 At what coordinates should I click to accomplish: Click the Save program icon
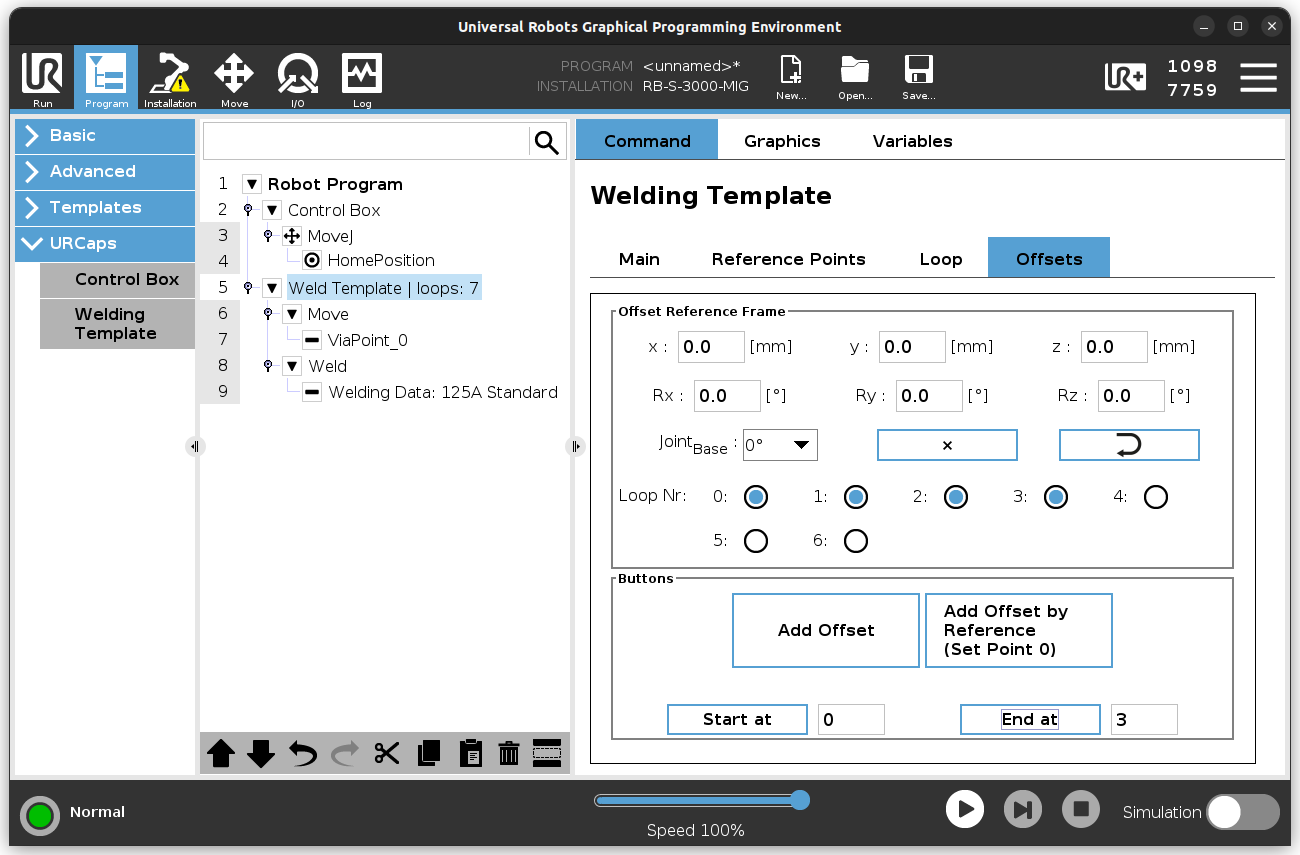[x=918, y=78]
